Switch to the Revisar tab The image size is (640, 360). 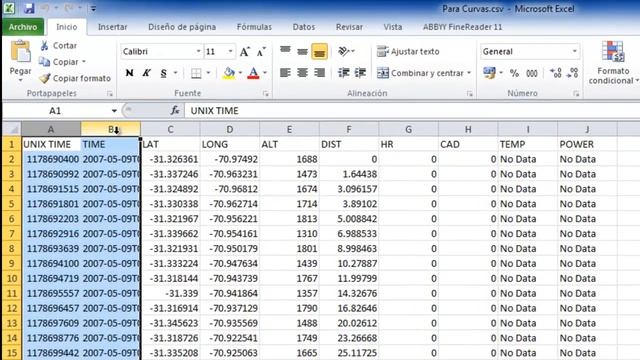(x=349, y=27)
